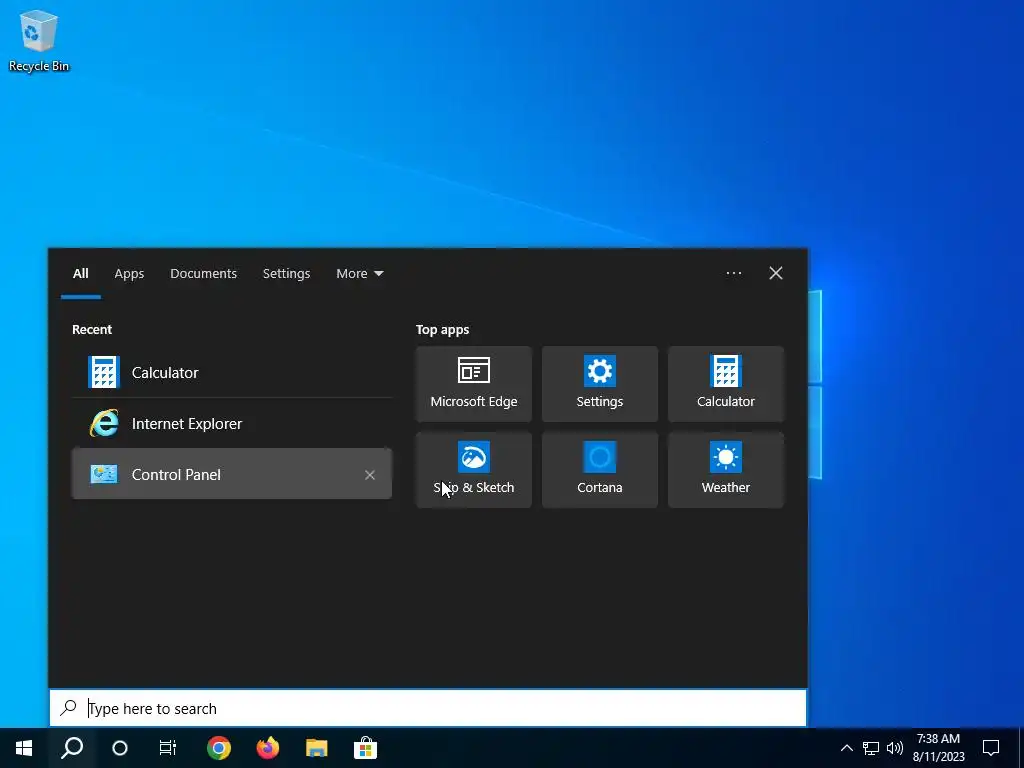Remove Control Panel from the Recent list
Screen dimensions: 1024x768
[370, 475]
